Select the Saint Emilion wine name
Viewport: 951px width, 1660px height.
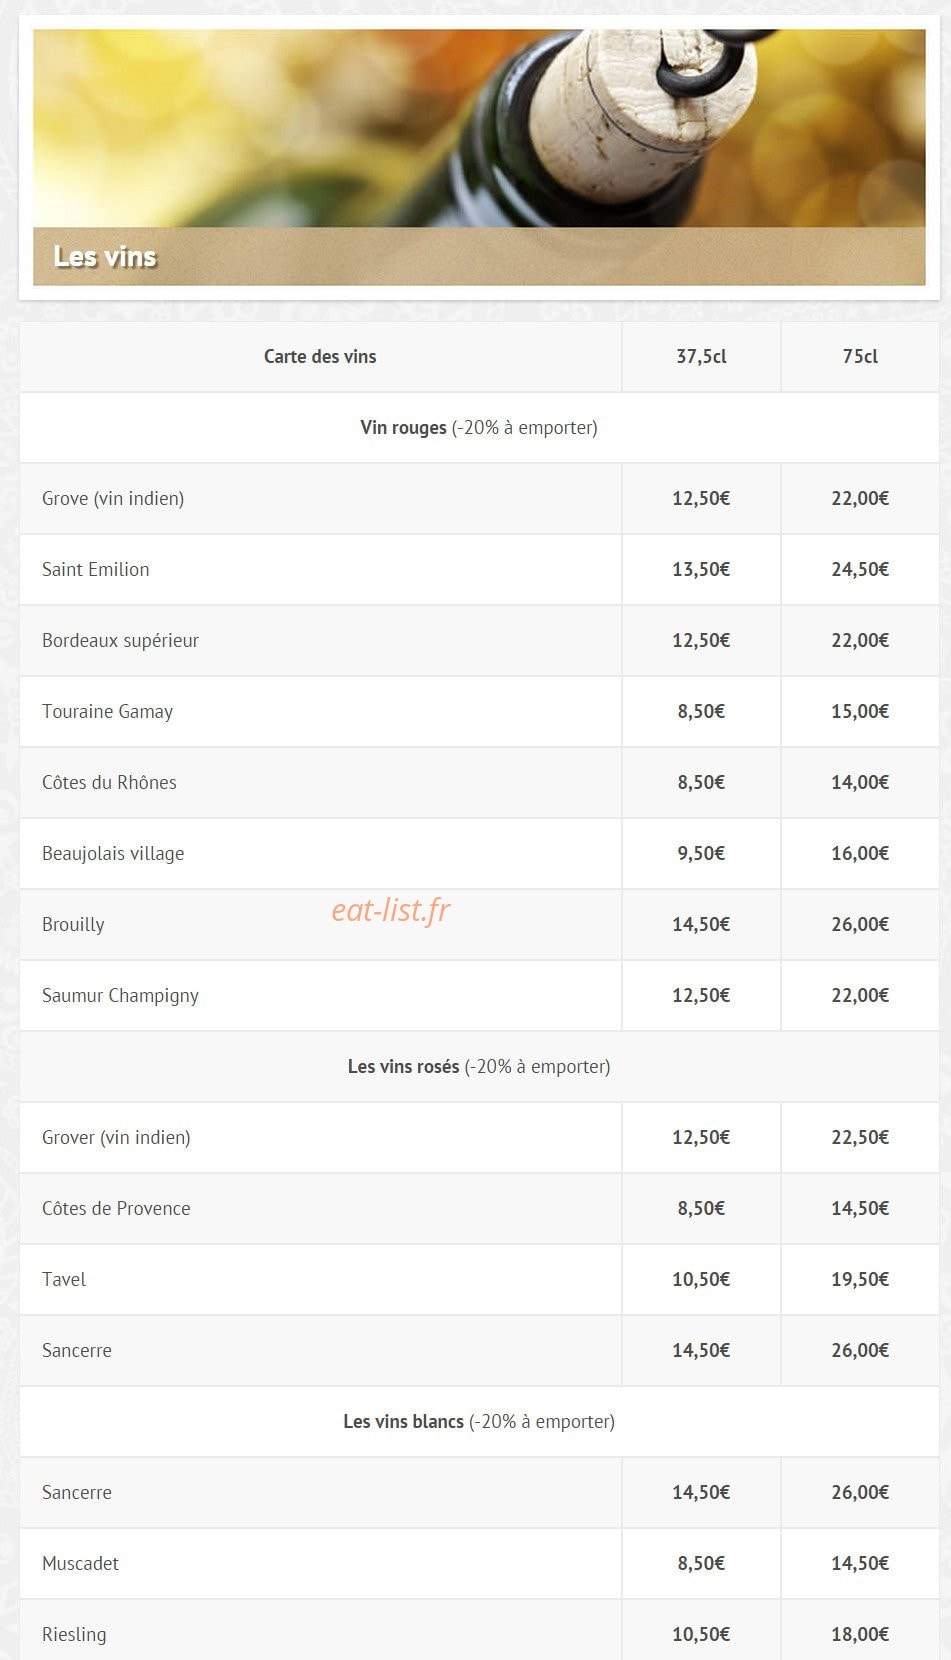point(96,569)
